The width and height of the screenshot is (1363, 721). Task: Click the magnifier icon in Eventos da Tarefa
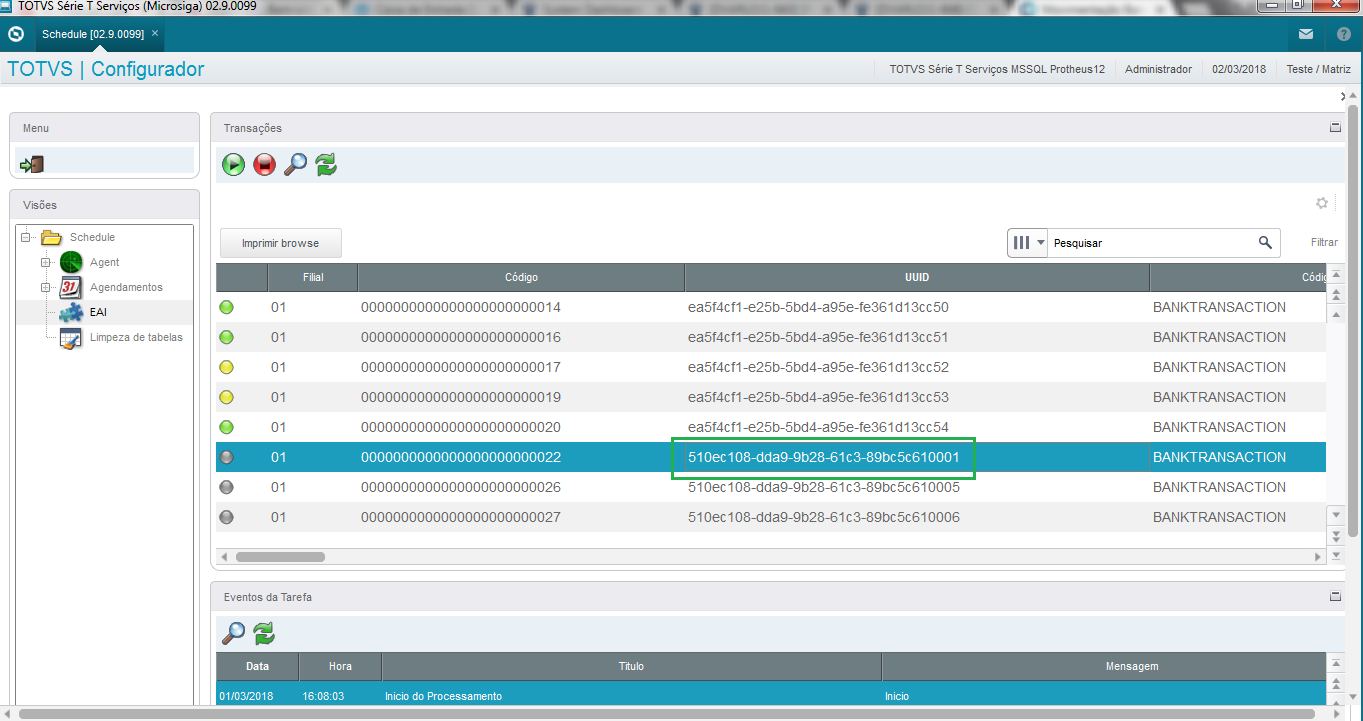pos(233,633)
